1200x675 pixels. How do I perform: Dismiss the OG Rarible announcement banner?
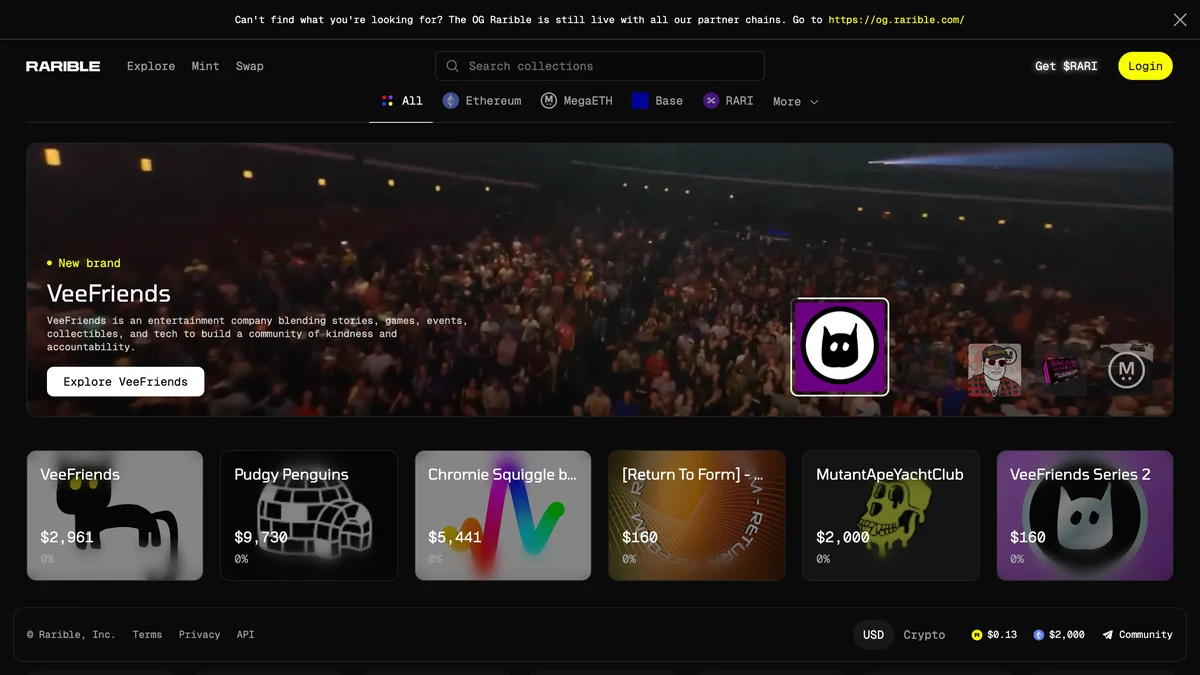1180,20
